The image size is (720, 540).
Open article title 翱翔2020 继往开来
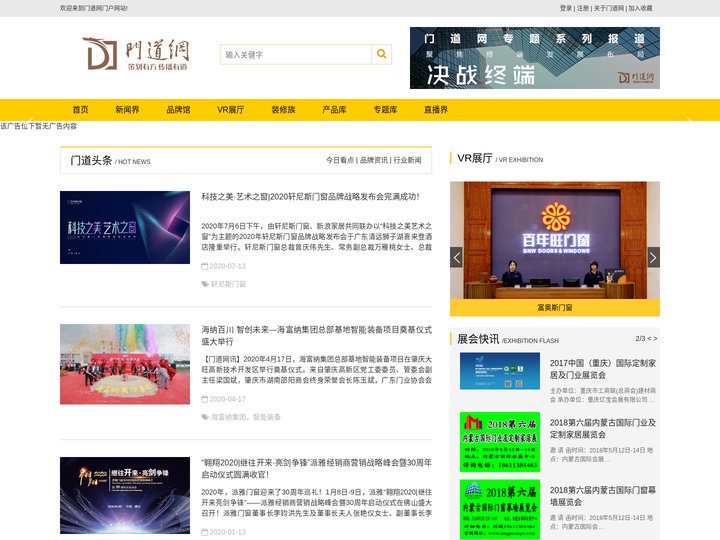pyautogui.click(x=316, y=468)
